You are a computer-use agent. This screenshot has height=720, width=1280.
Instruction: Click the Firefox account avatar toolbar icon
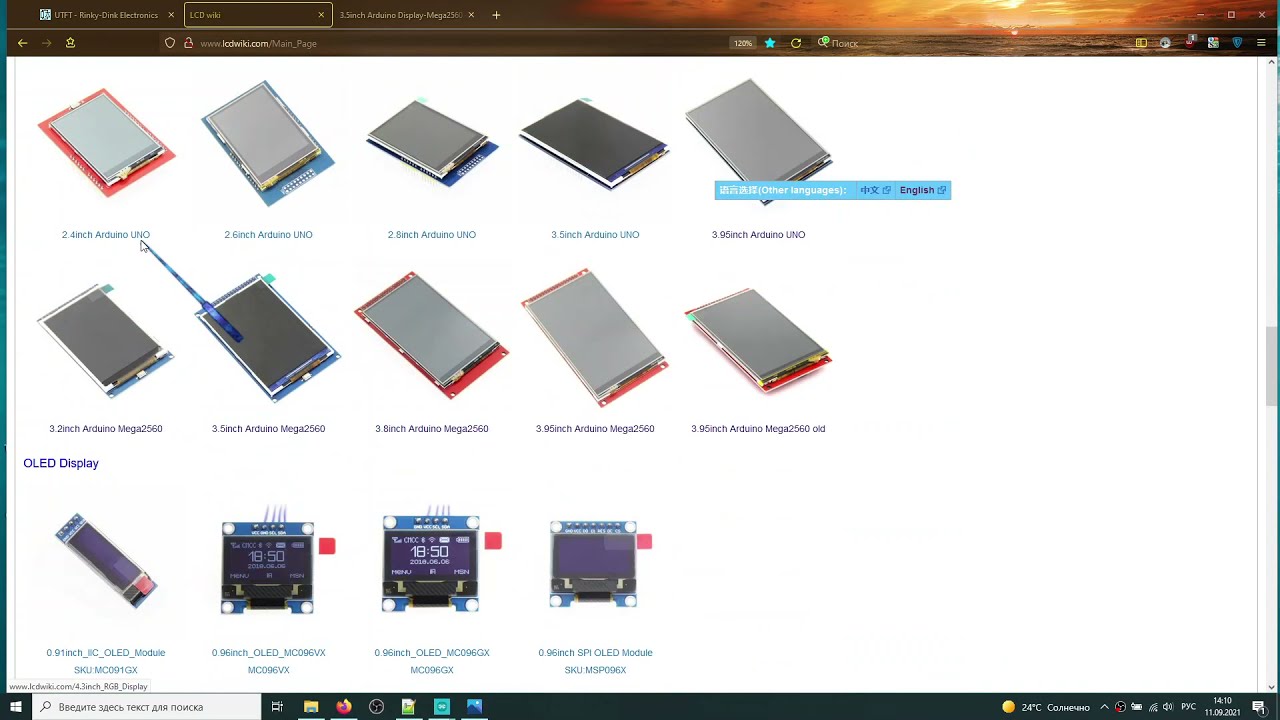[1165, 43]
